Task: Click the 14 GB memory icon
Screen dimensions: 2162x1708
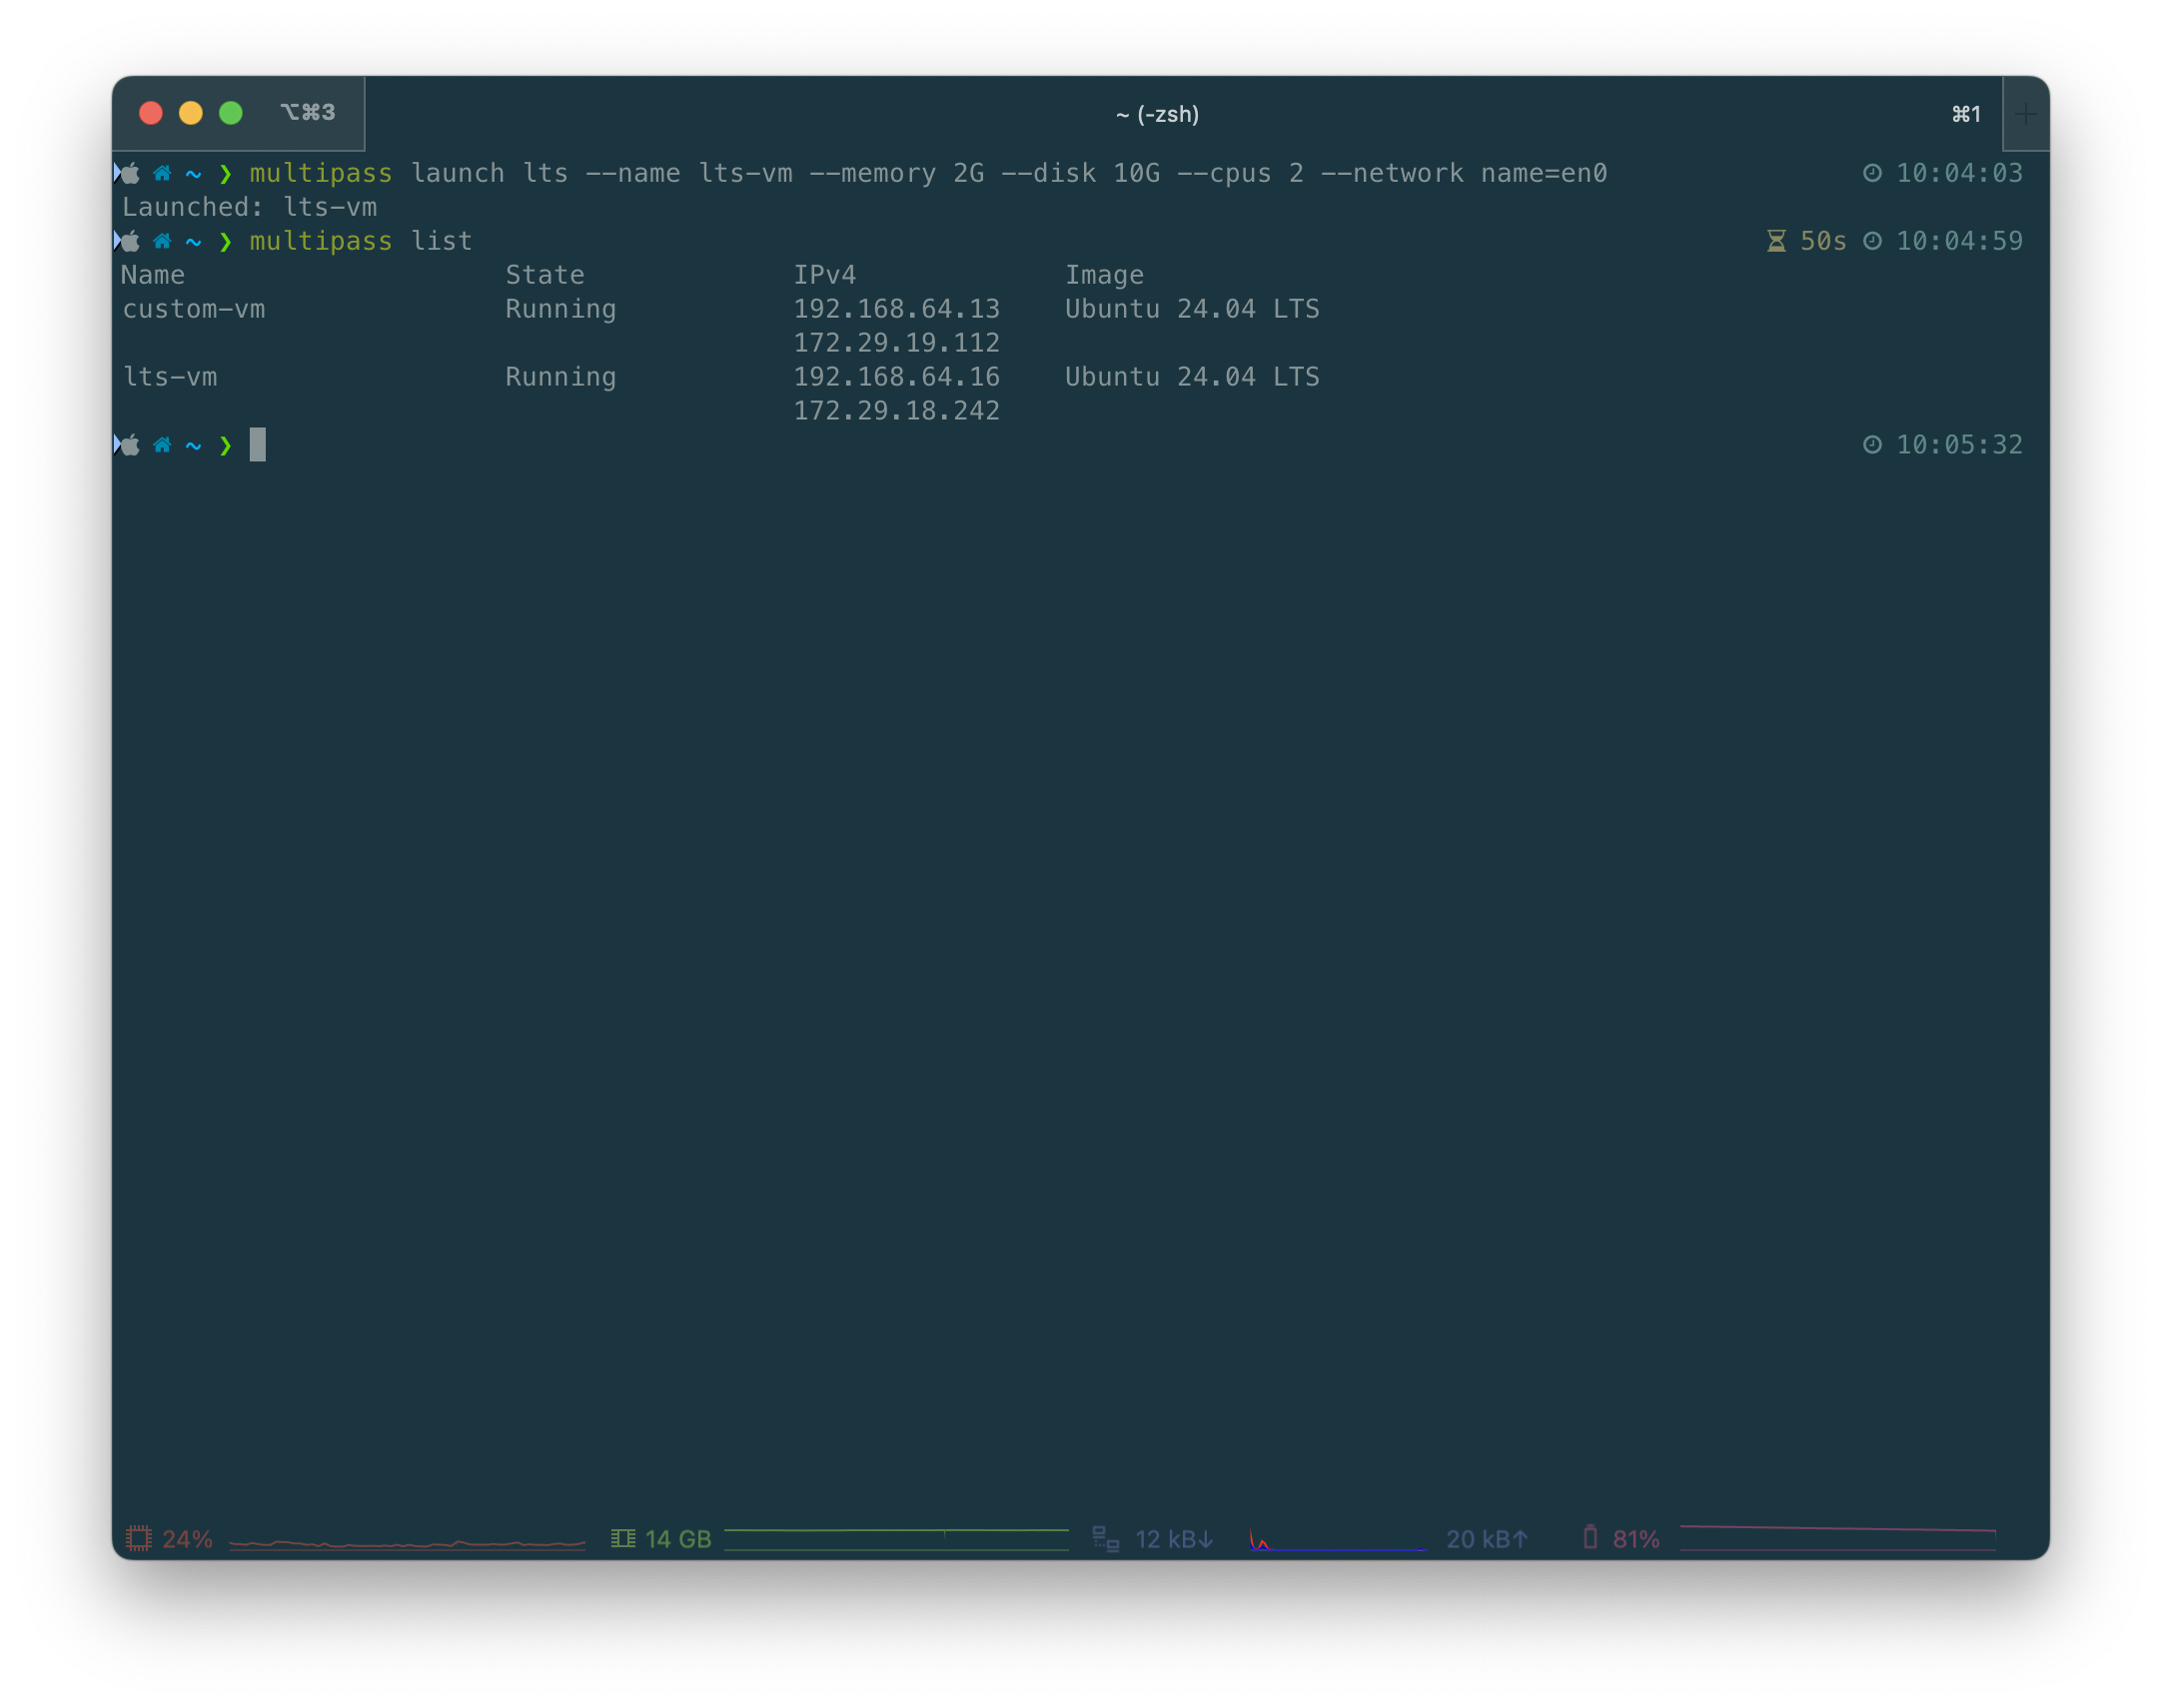Action: click(x=623, y=1538)
